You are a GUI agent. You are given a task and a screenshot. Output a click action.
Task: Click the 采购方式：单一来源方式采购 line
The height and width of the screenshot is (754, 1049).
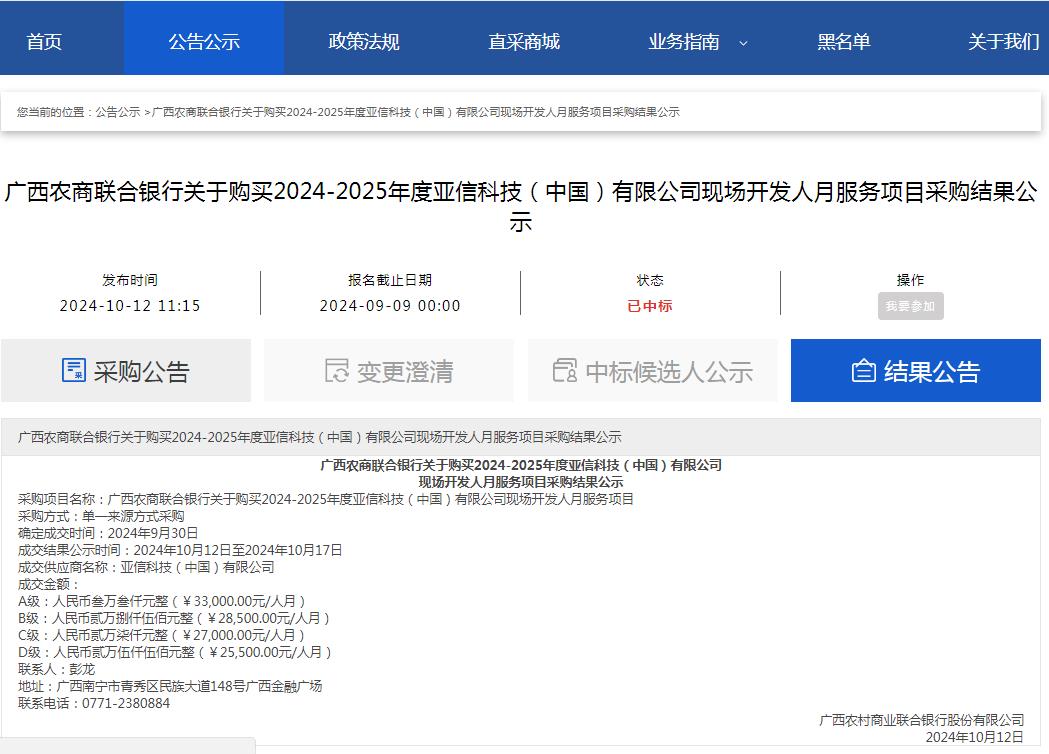click(x=101, y=516)
